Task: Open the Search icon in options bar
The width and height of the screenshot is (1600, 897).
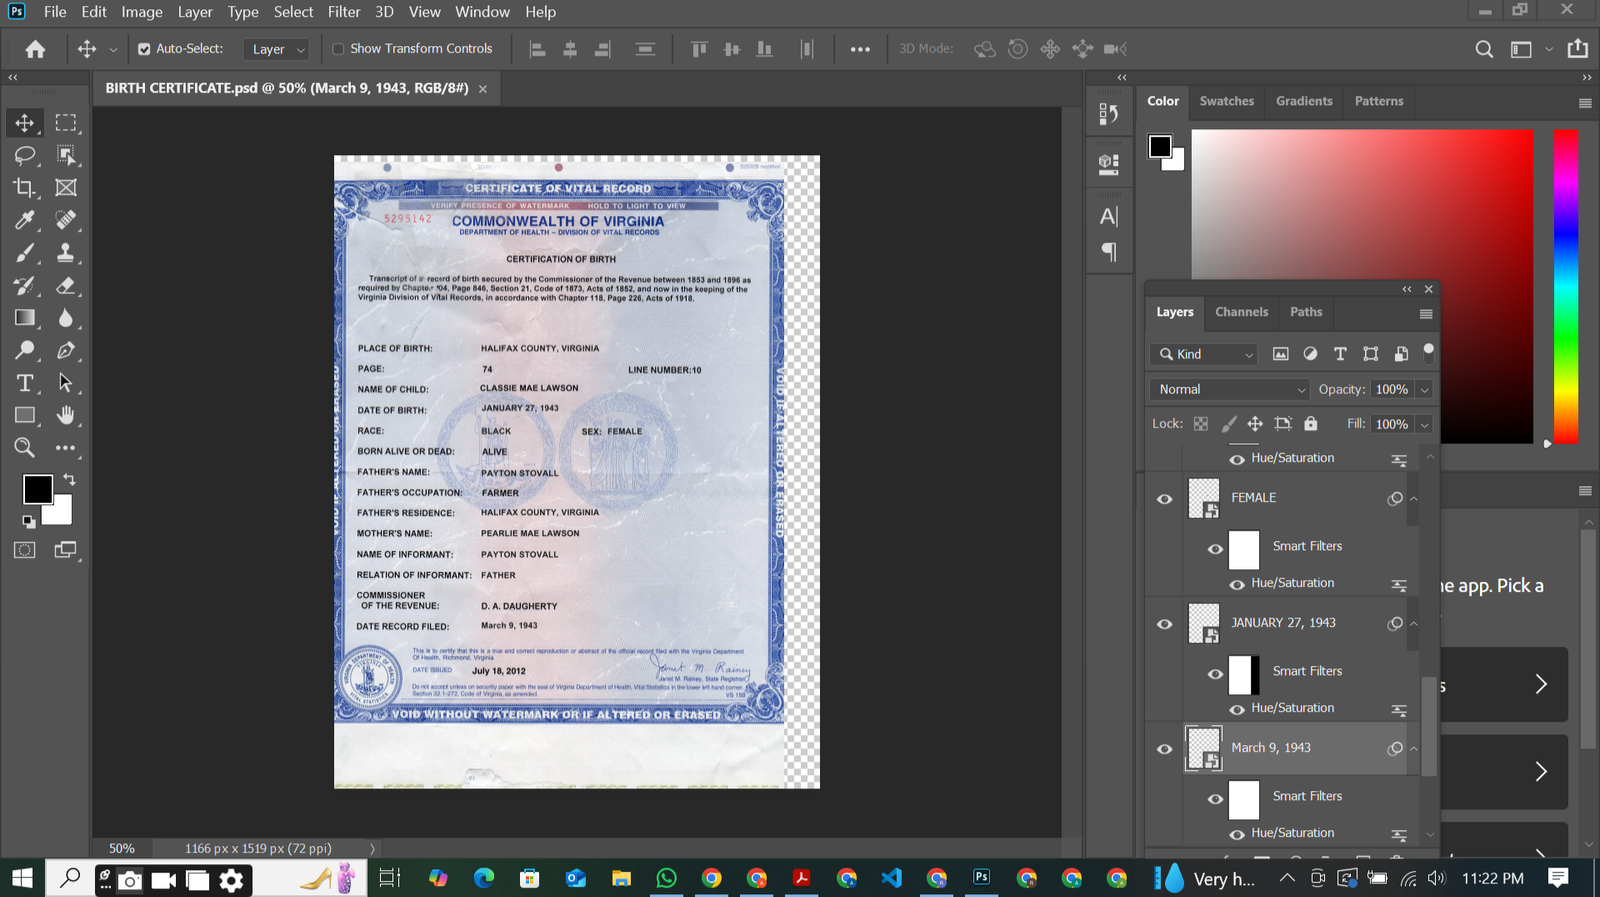Action: tap(1484, 49)
